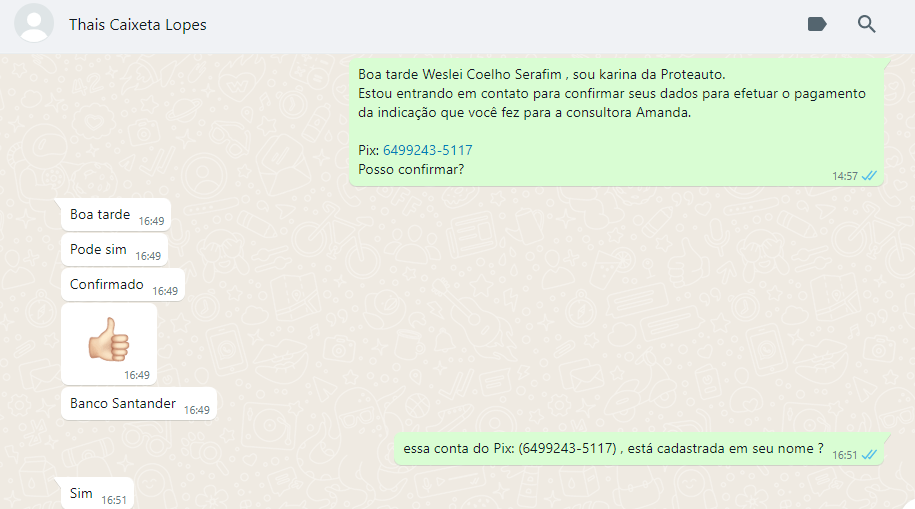Click the "Posso confirmar?" text line

[x=411, y=169]
